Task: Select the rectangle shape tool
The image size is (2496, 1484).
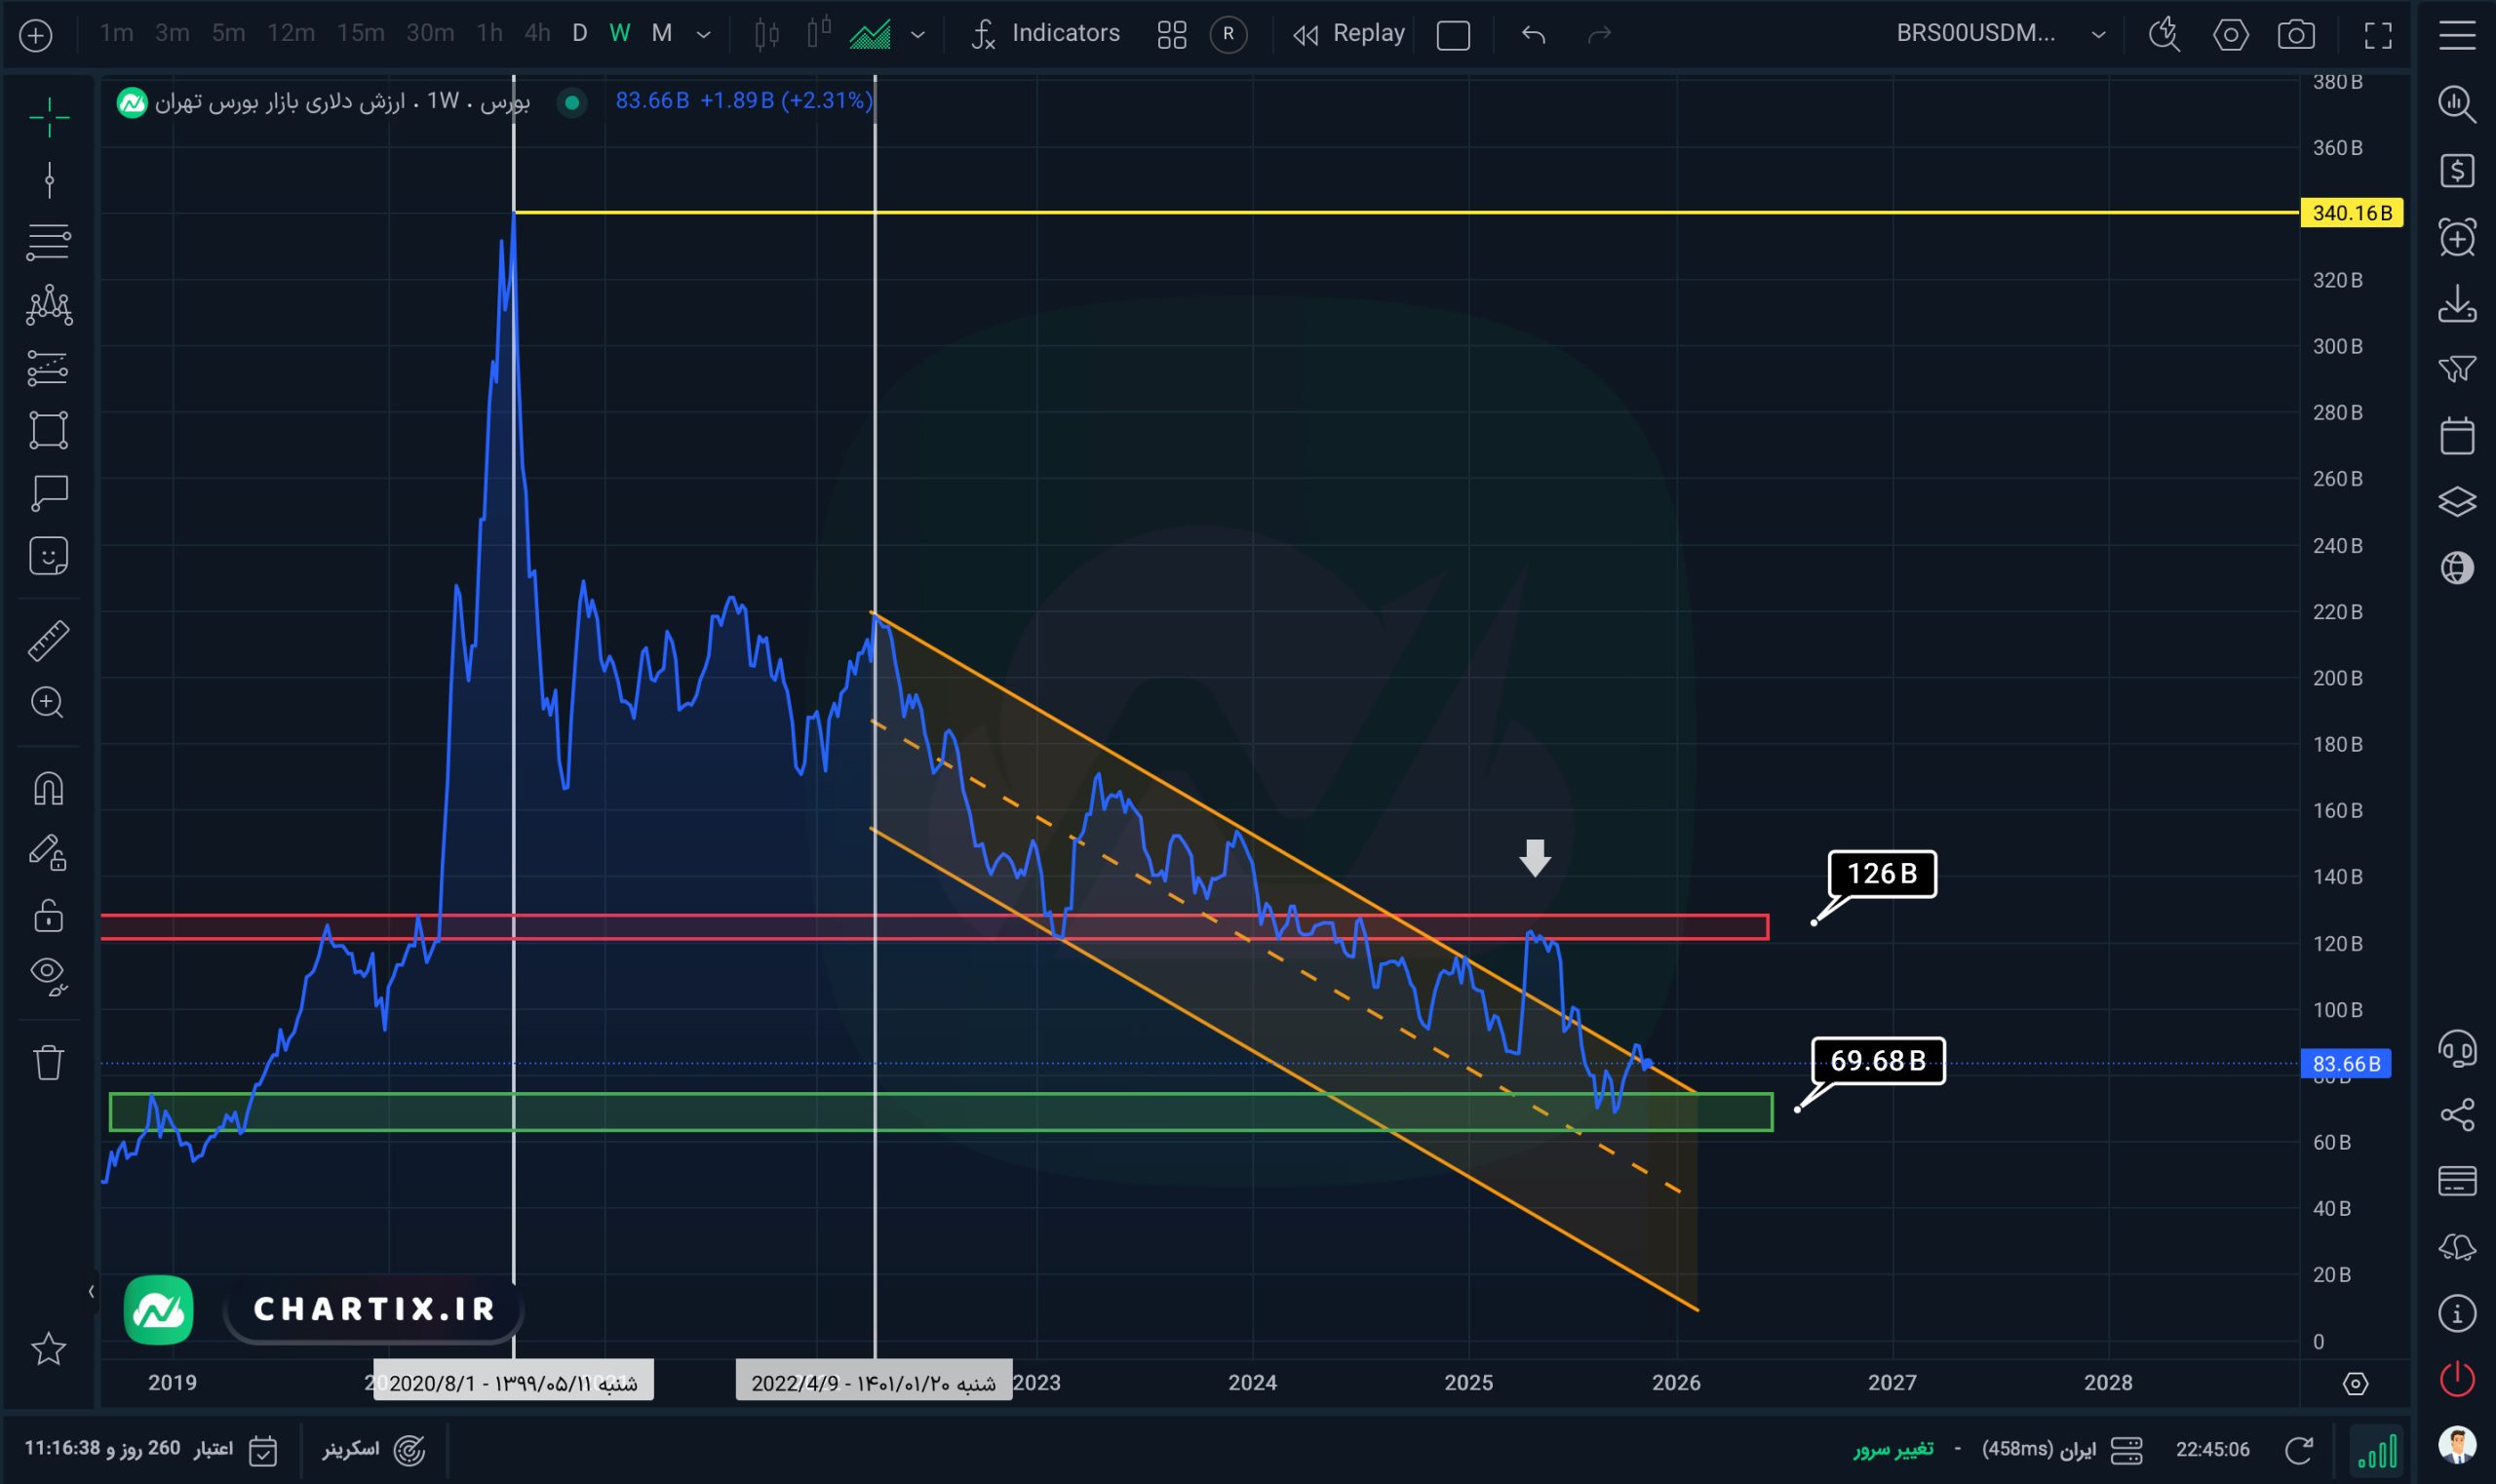Action: pyautogui.click(x=48, y=430)
